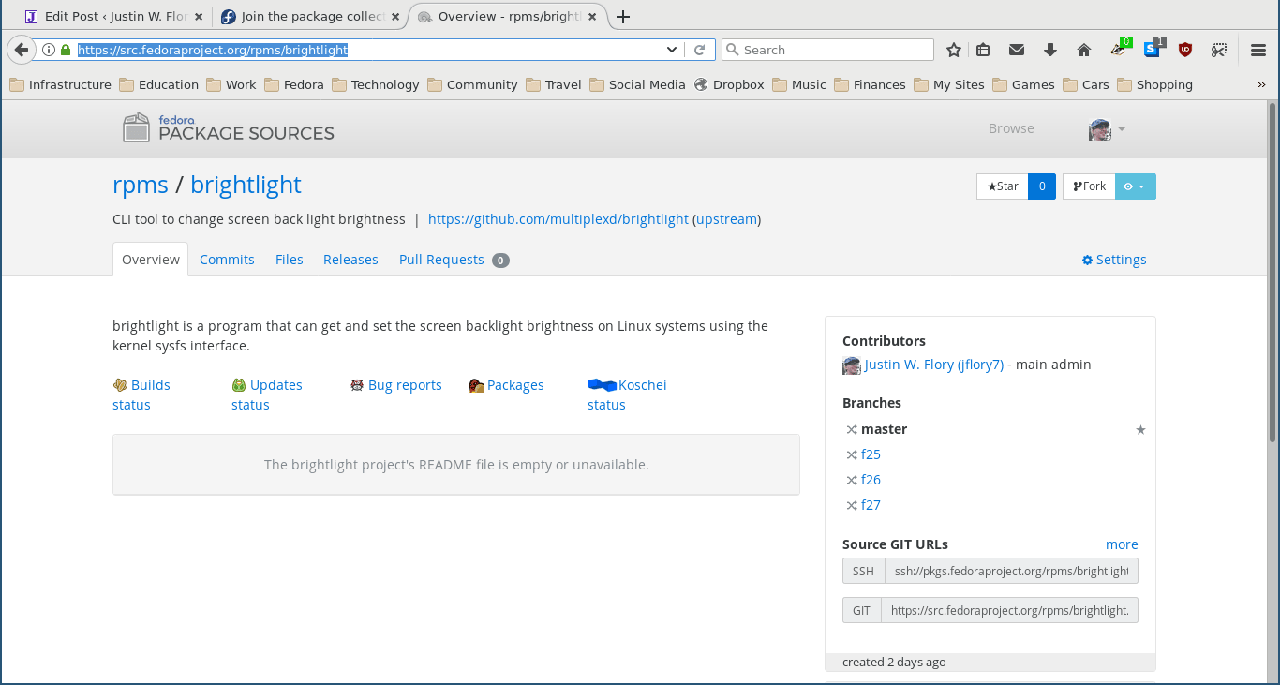The image size is (1280, 685).
Task: Click the reload page icon in address bar
Action: click(700, 50)
